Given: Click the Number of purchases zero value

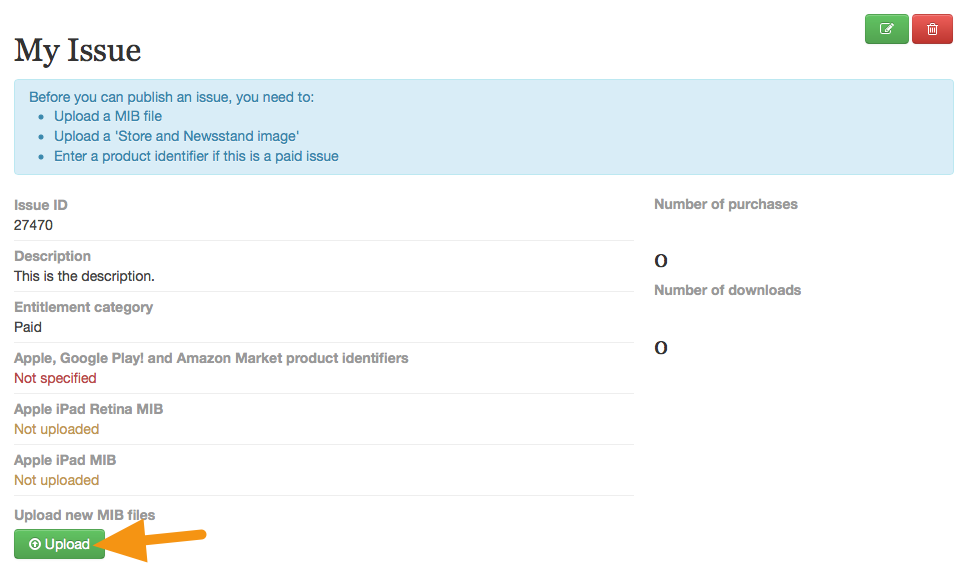Looking at the screenshot, I should click(x=661, y=261).
